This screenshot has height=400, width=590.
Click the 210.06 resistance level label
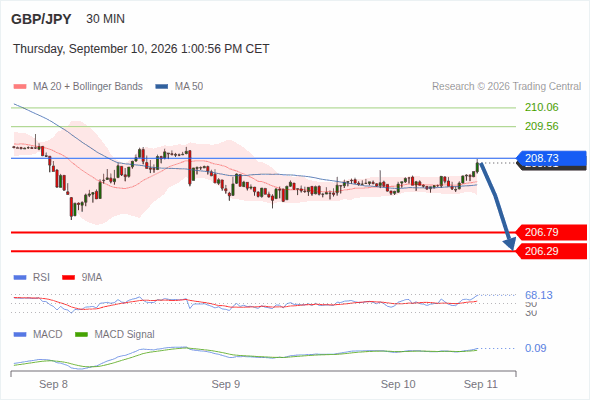coord(541,107)
